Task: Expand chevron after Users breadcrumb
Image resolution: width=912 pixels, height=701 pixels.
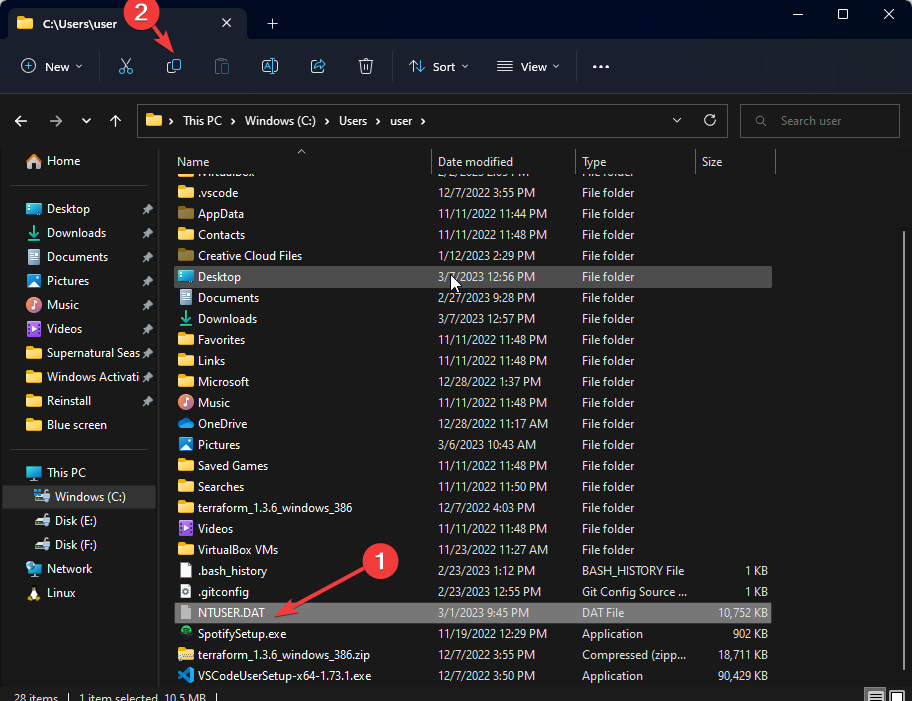Action: tap(378, 121)
